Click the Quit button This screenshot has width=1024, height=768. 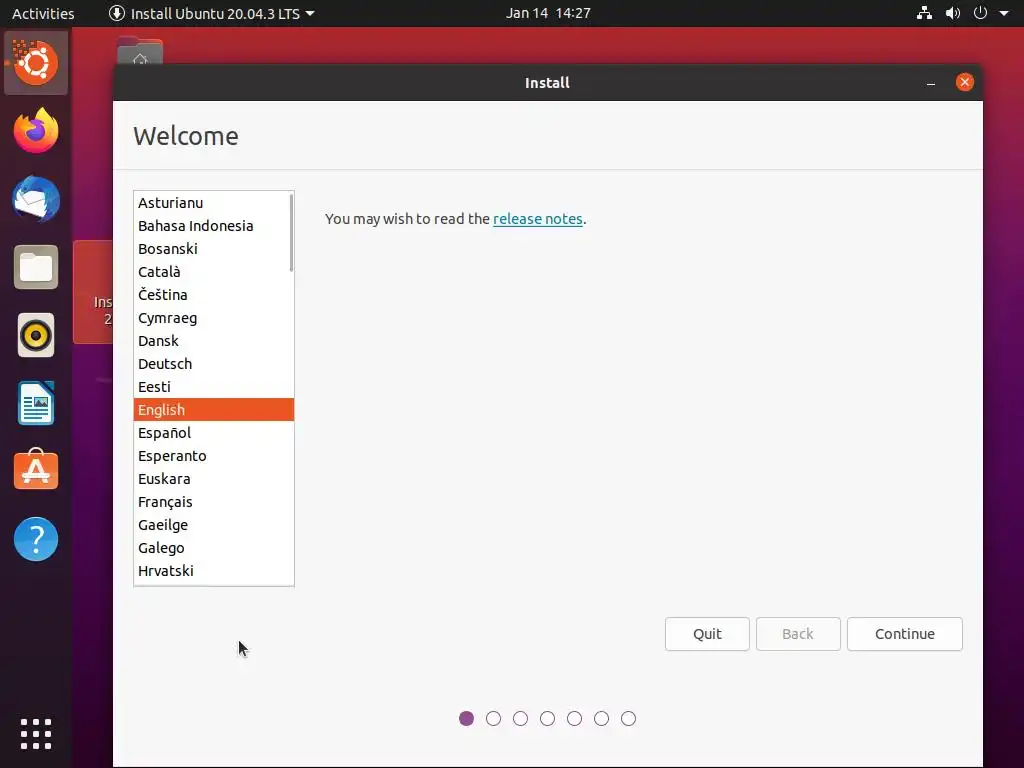point(707,634)
